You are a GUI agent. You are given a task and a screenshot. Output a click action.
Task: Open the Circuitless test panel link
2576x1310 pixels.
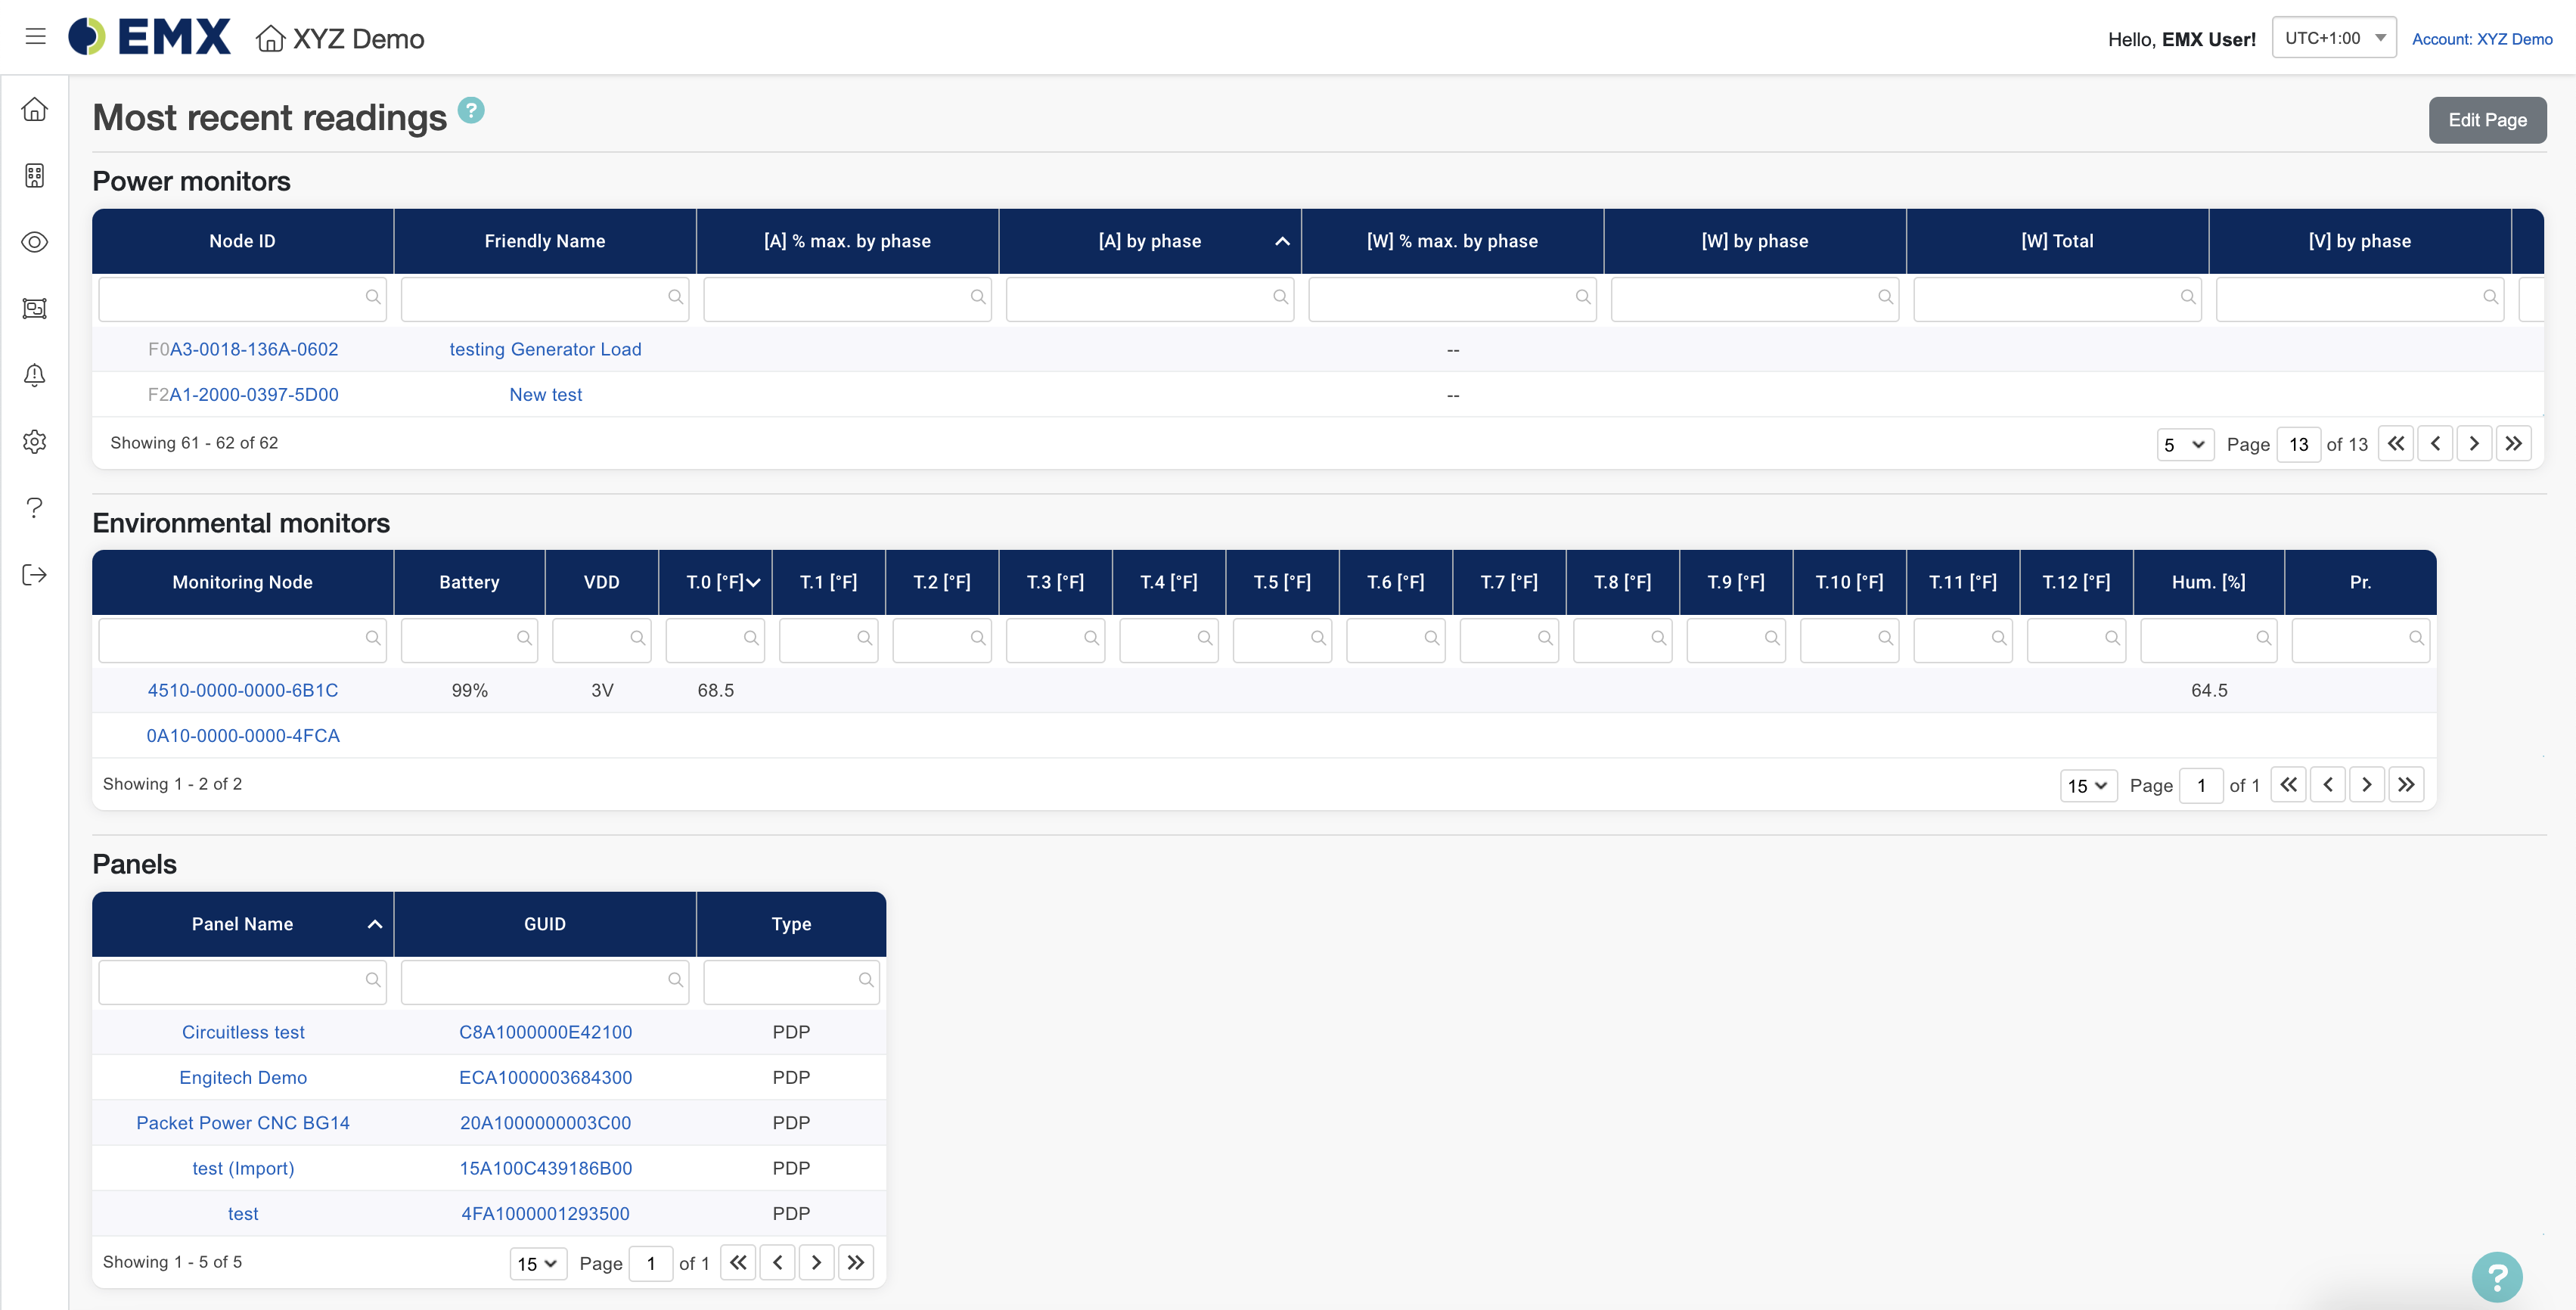click(242, 1031)
